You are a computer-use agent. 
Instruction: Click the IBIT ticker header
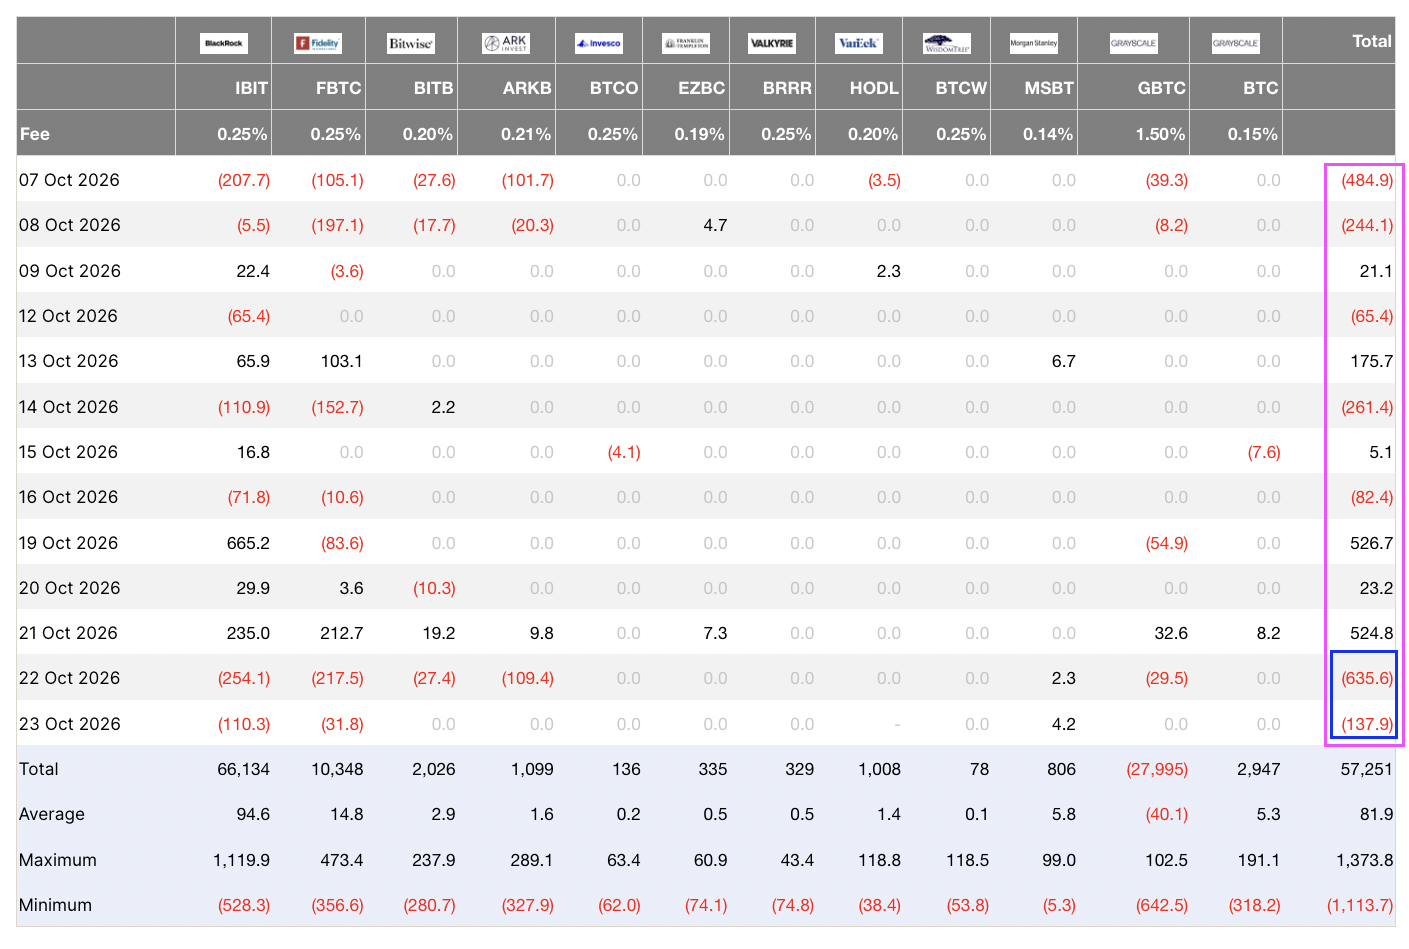click(251, 88)
